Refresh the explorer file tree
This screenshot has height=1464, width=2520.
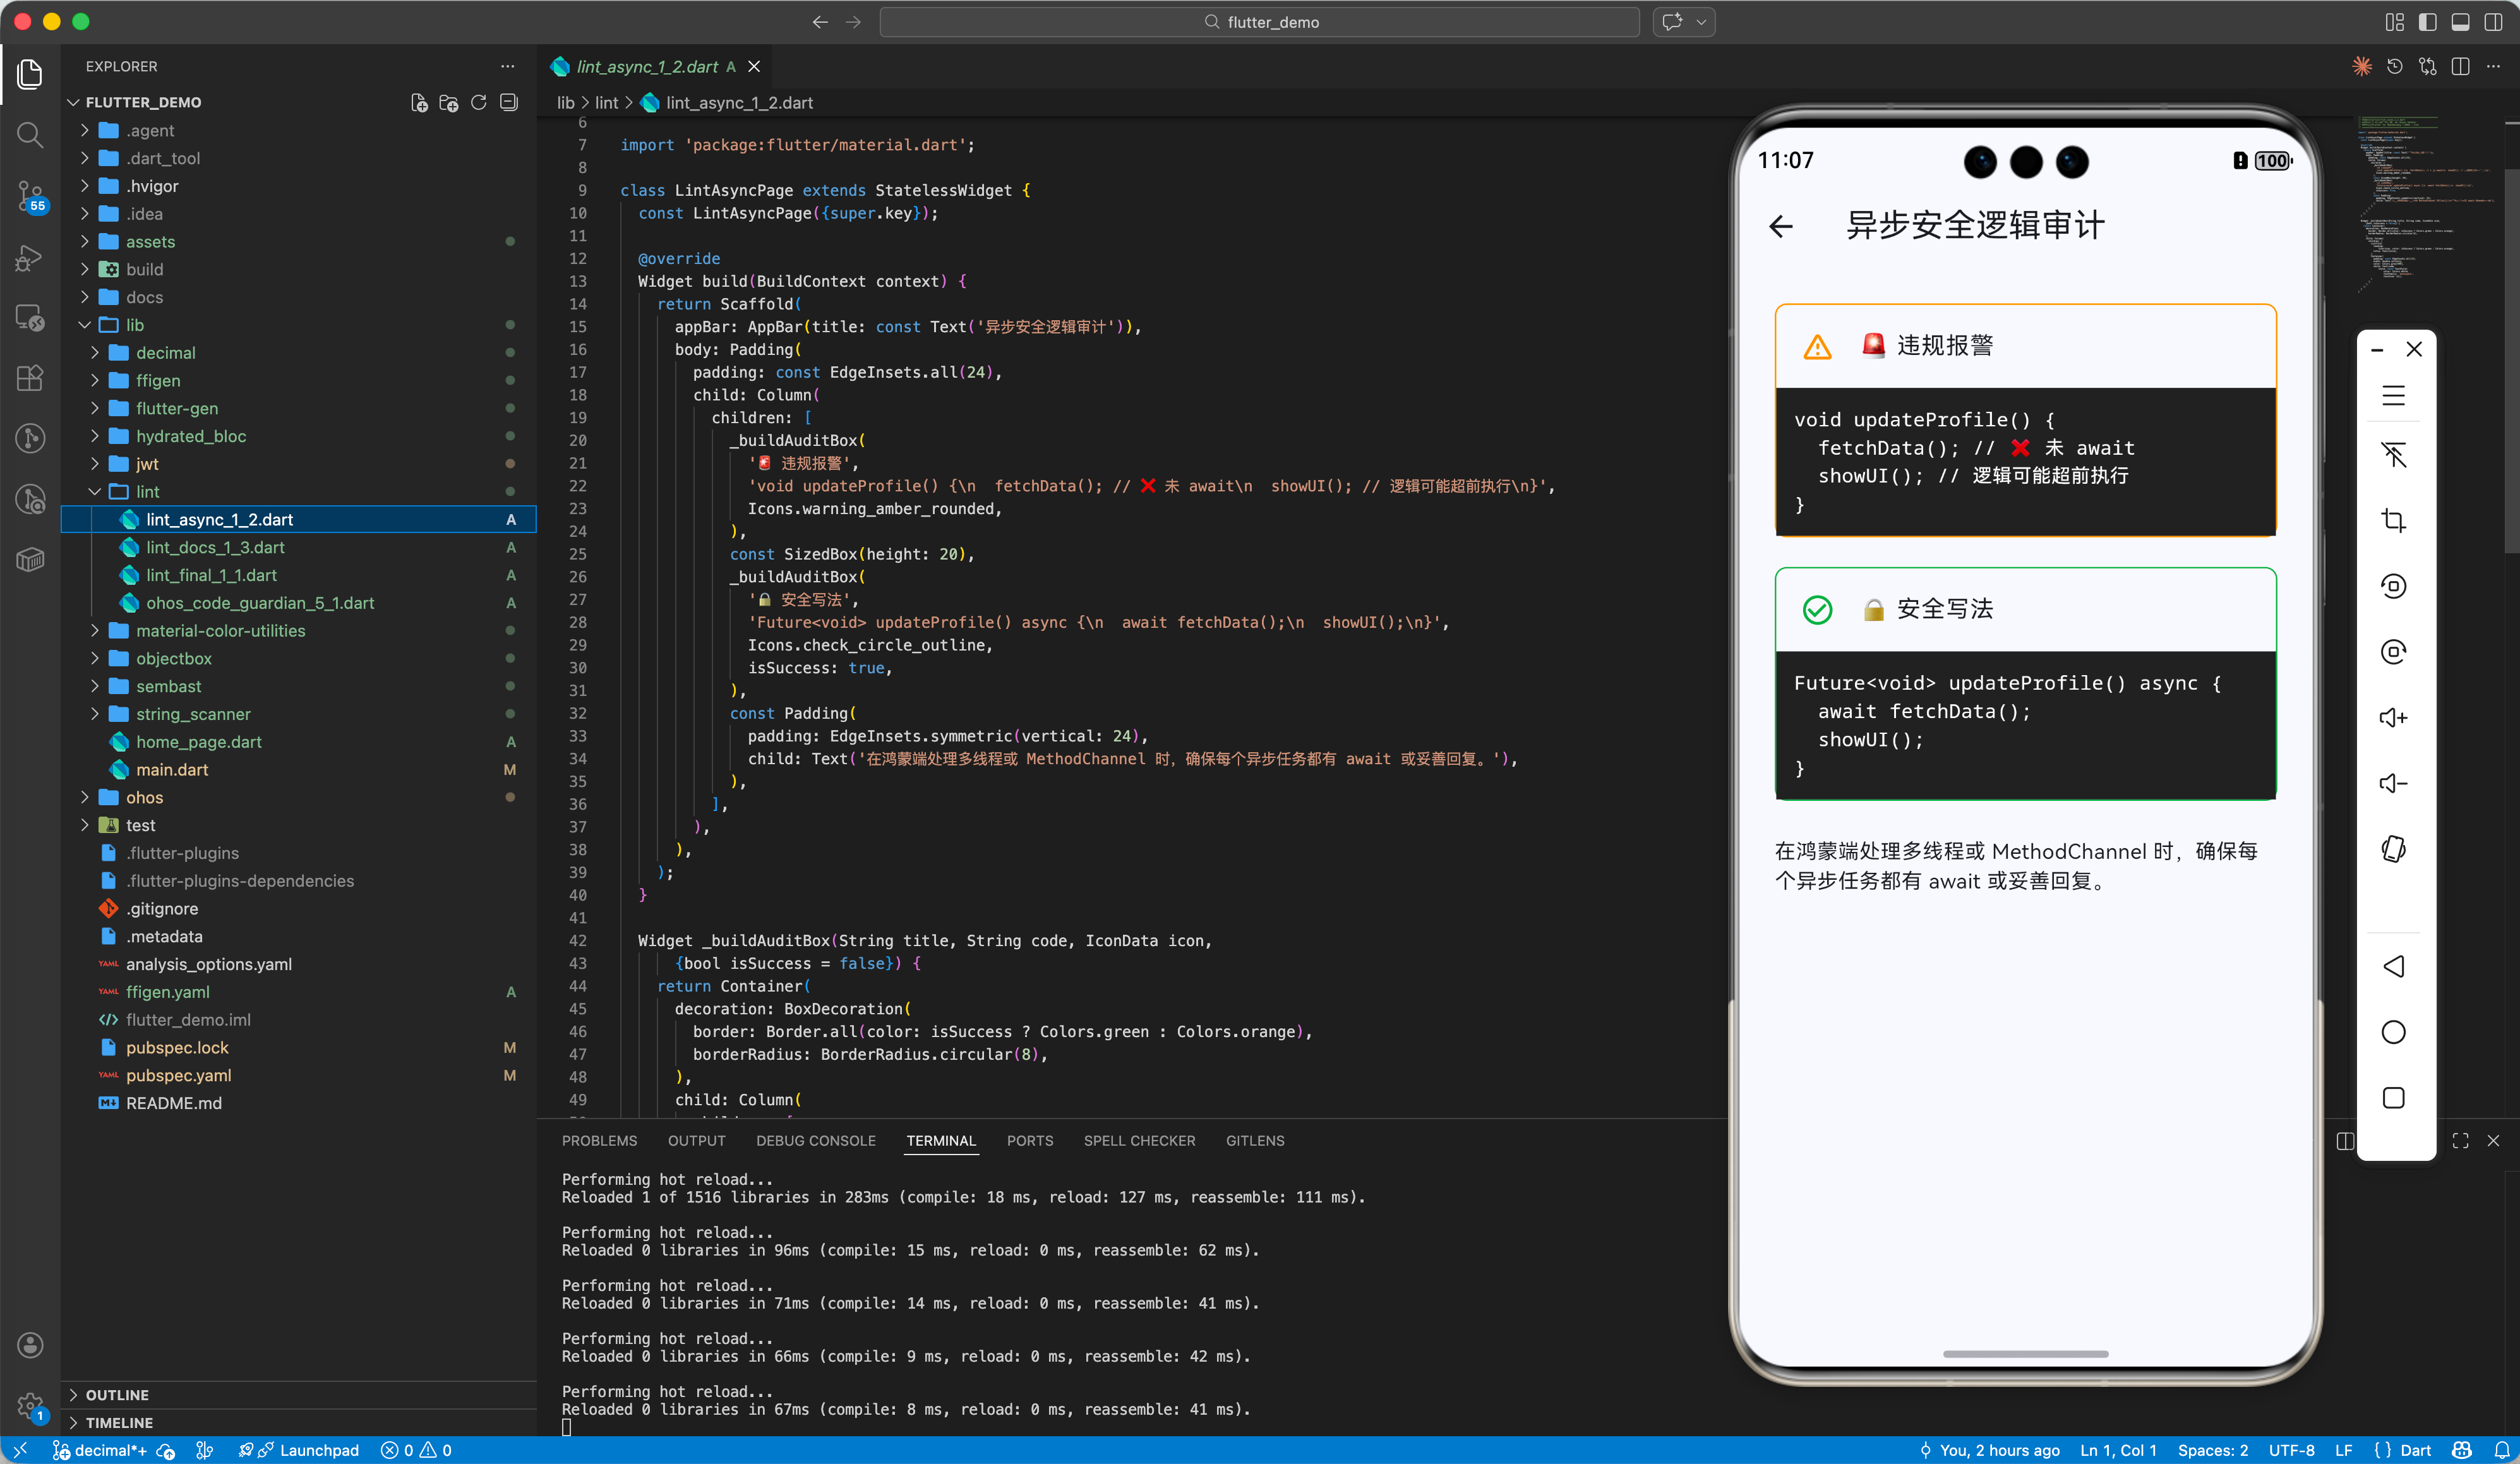tap(479, 102)
